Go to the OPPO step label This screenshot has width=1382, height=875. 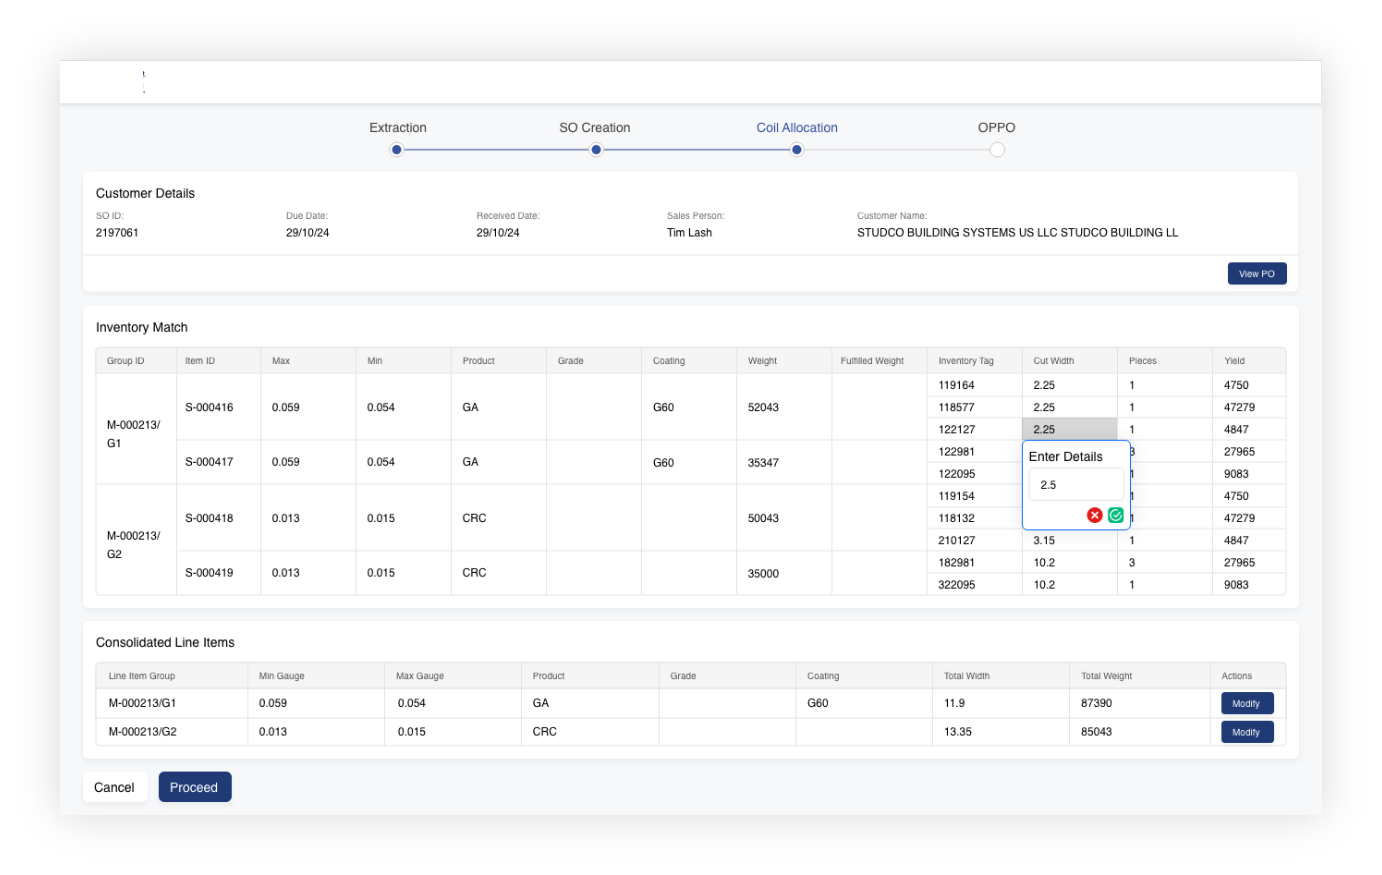(x=996, y=128)
